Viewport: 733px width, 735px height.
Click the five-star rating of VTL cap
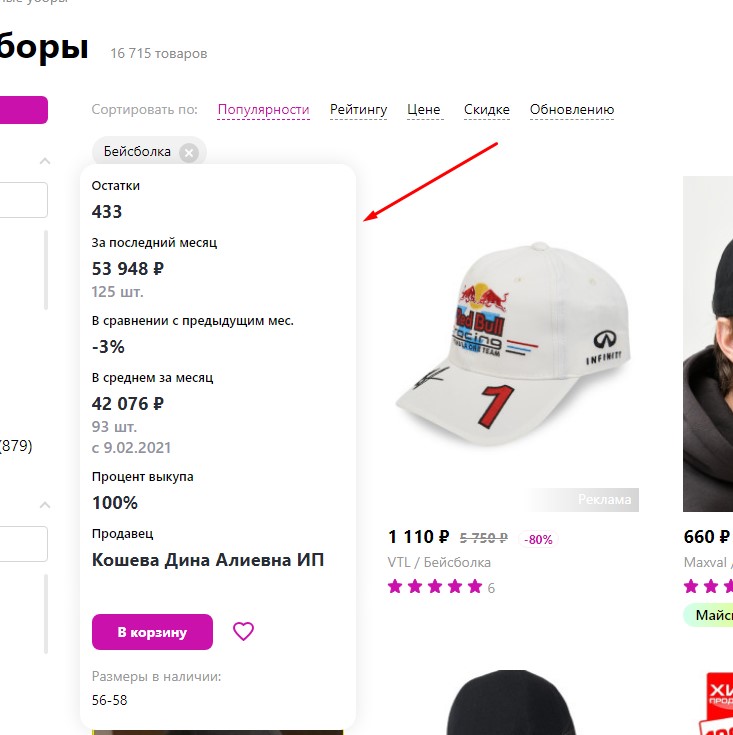click(435, 587)
